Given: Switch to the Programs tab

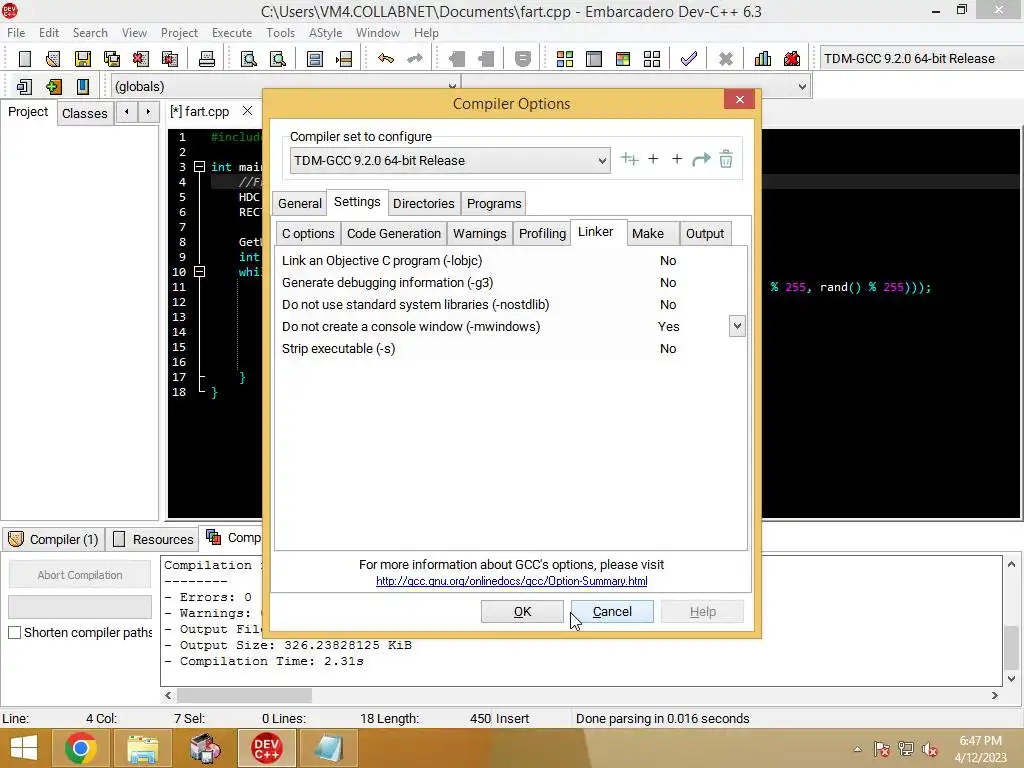Looking at the screenshot, I should coord(494,204).
